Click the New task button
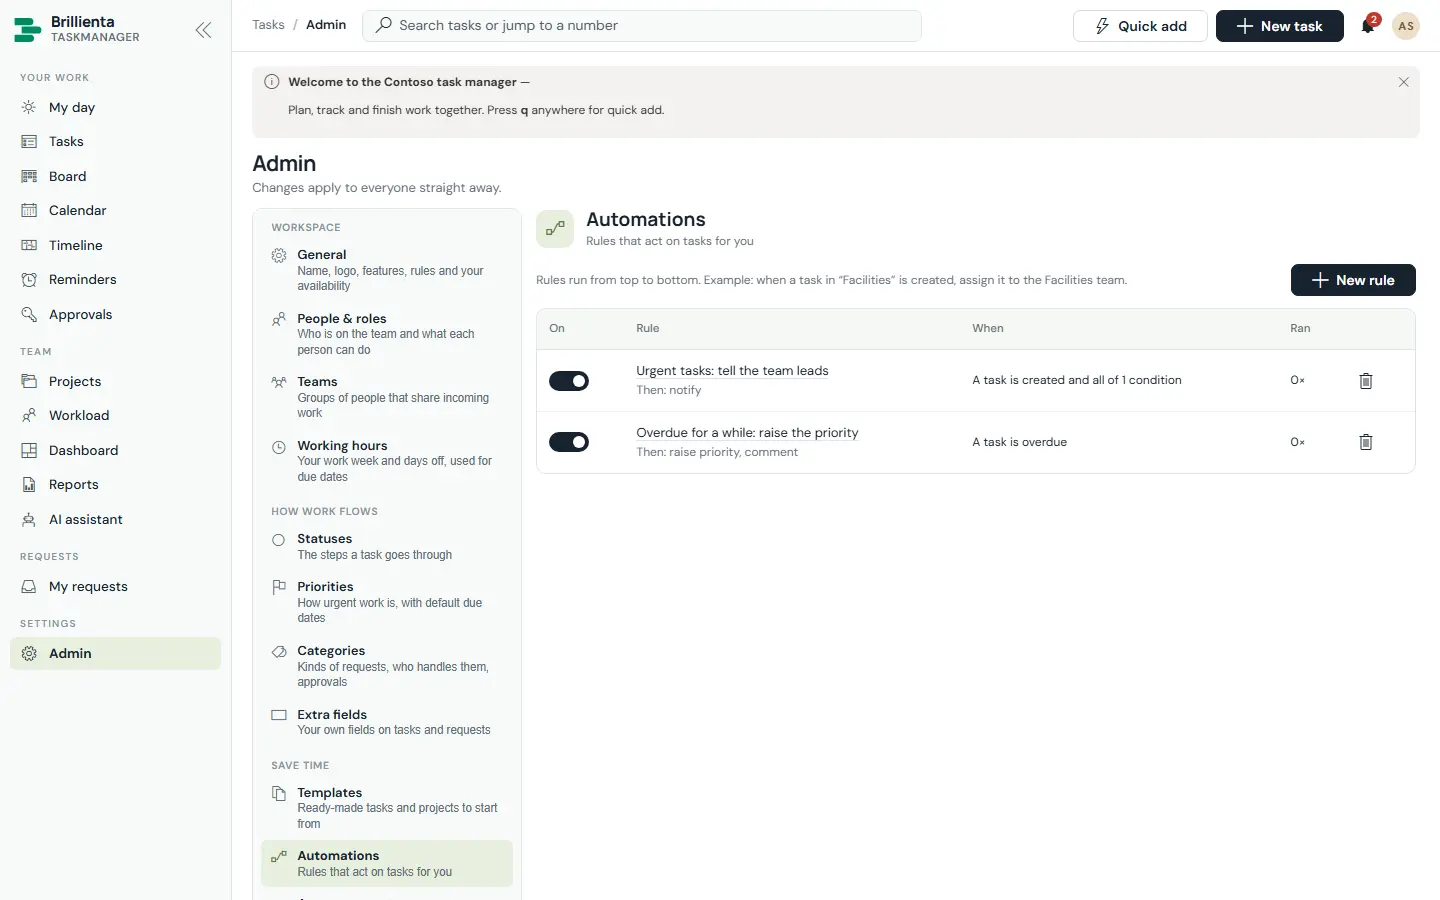Viewport: 1440px width, 900px height. click(1279, 26)
